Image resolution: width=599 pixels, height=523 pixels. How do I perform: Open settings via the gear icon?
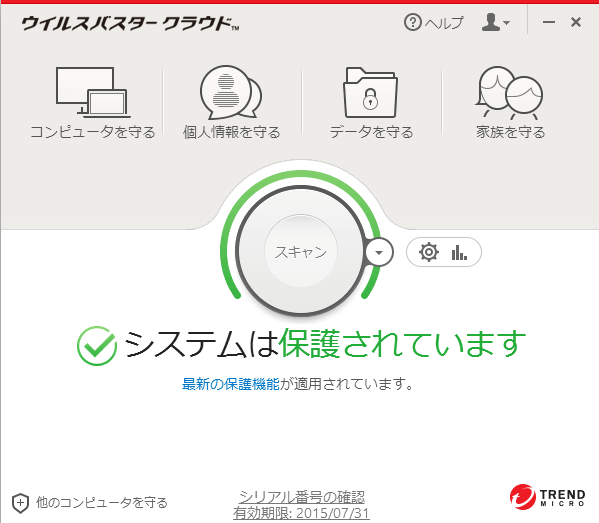[429, 252]
